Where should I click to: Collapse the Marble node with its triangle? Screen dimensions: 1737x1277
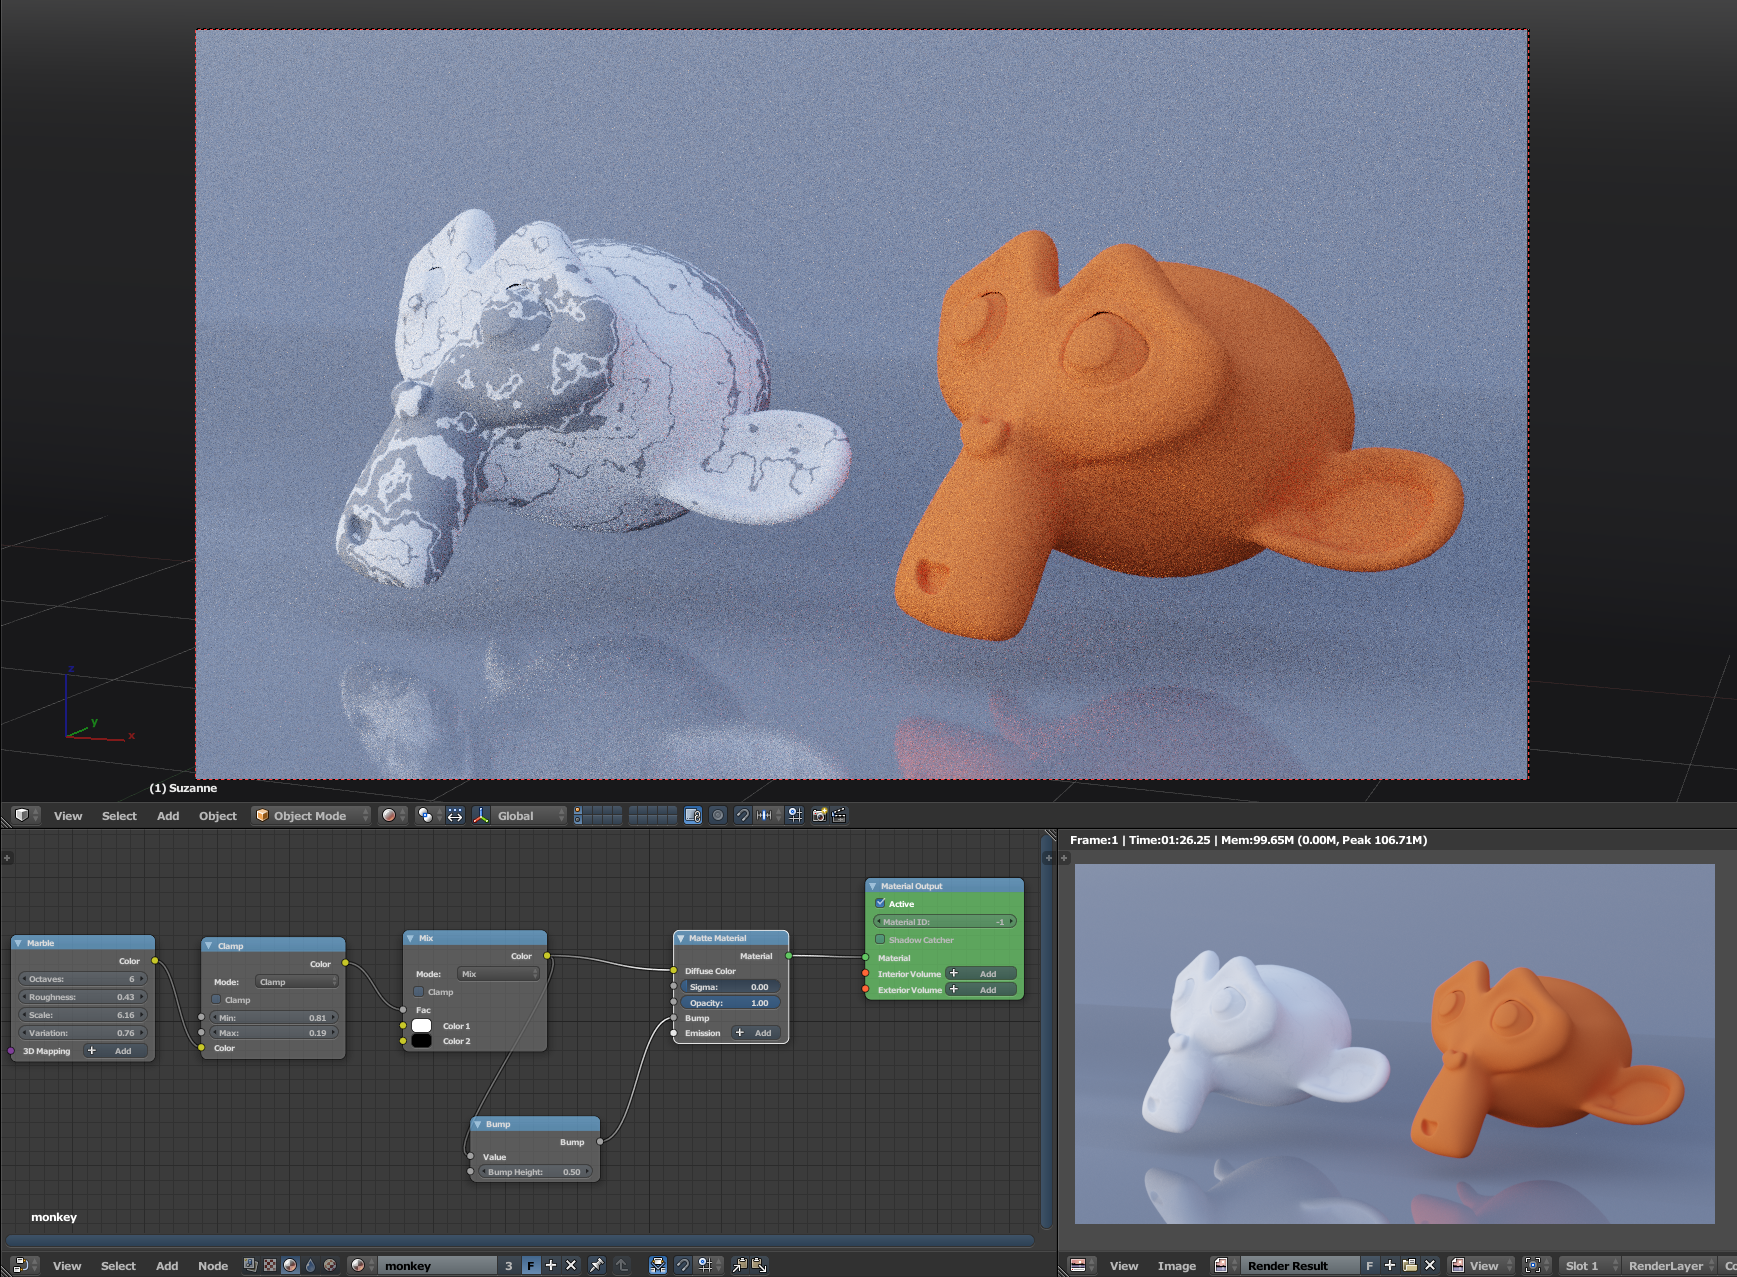click(x=18, y=943)
